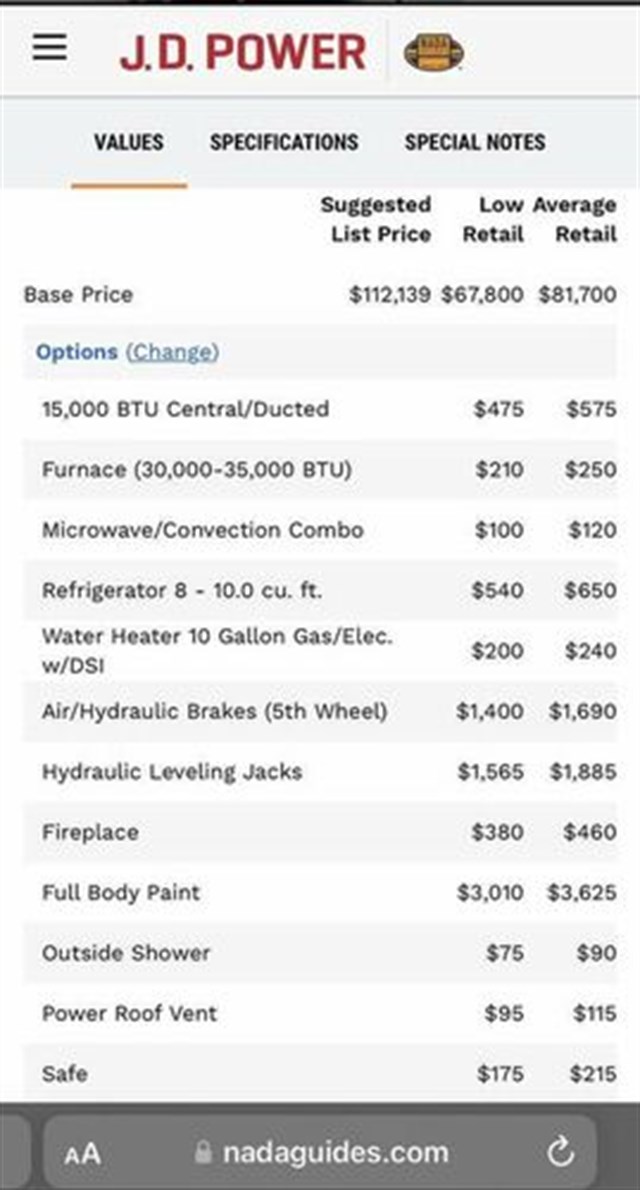Open the hamburger menu

(x=50, y=49)
